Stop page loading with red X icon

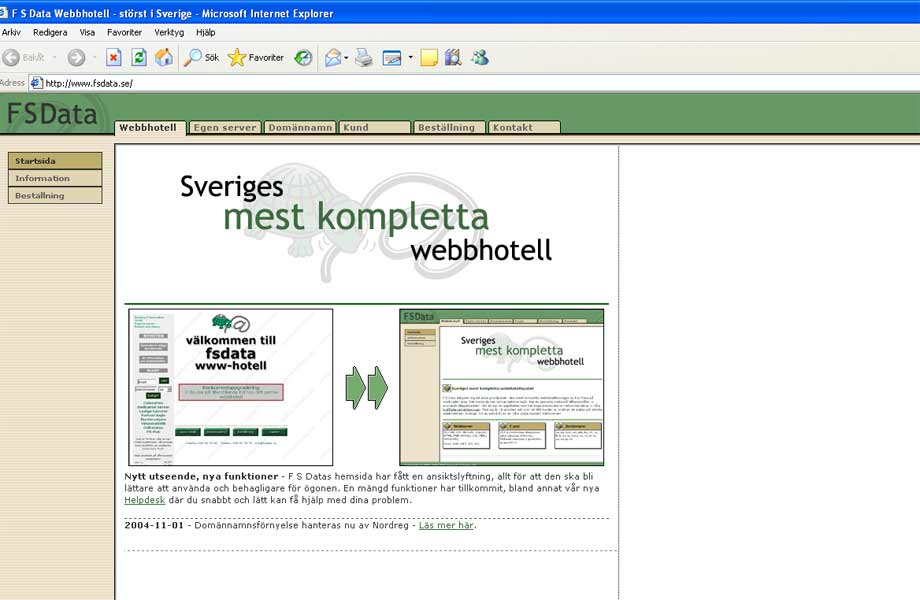pos(114,57)
